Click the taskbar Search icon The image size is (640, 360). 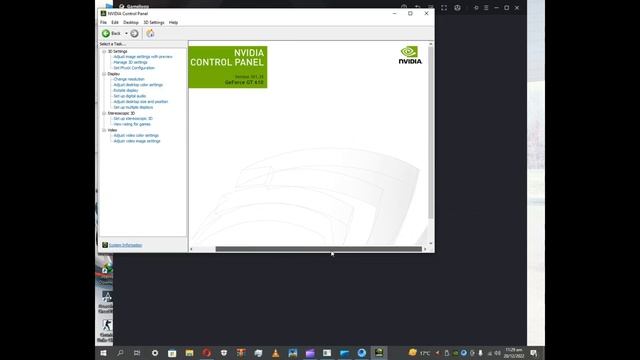point(120,353)
